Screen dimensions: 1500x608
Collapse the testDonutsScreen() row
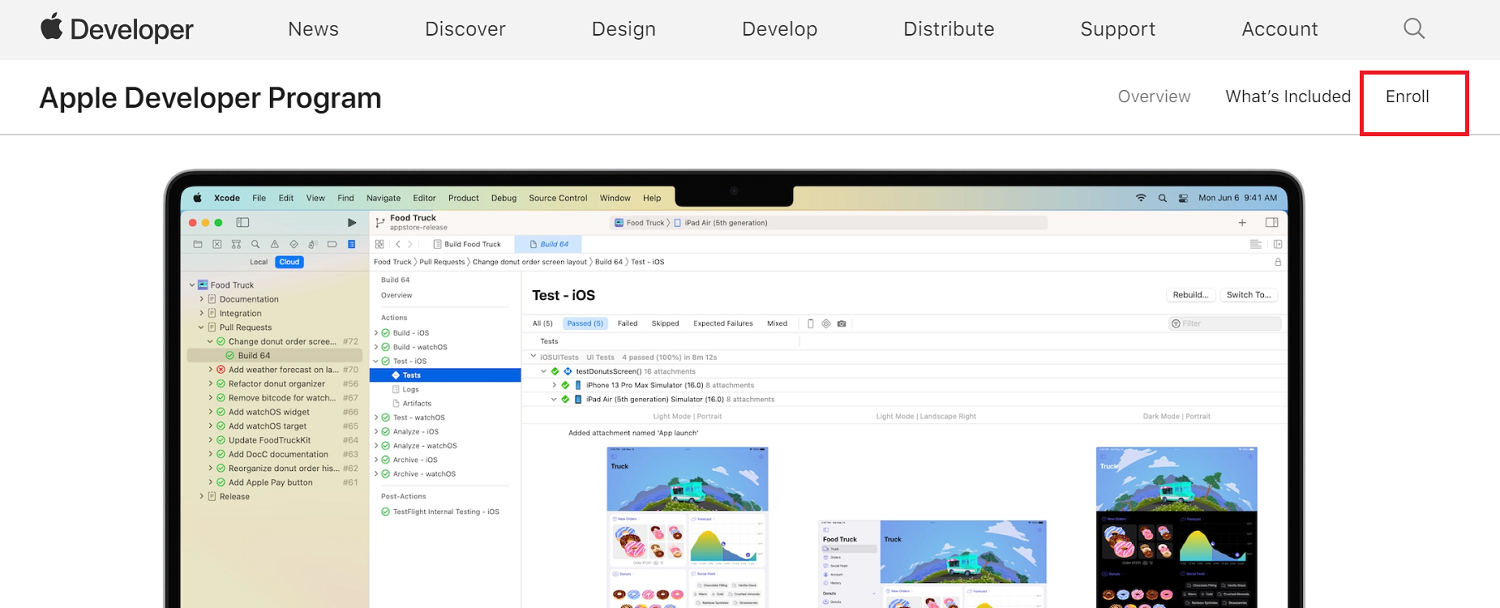[x=543, y=371]
